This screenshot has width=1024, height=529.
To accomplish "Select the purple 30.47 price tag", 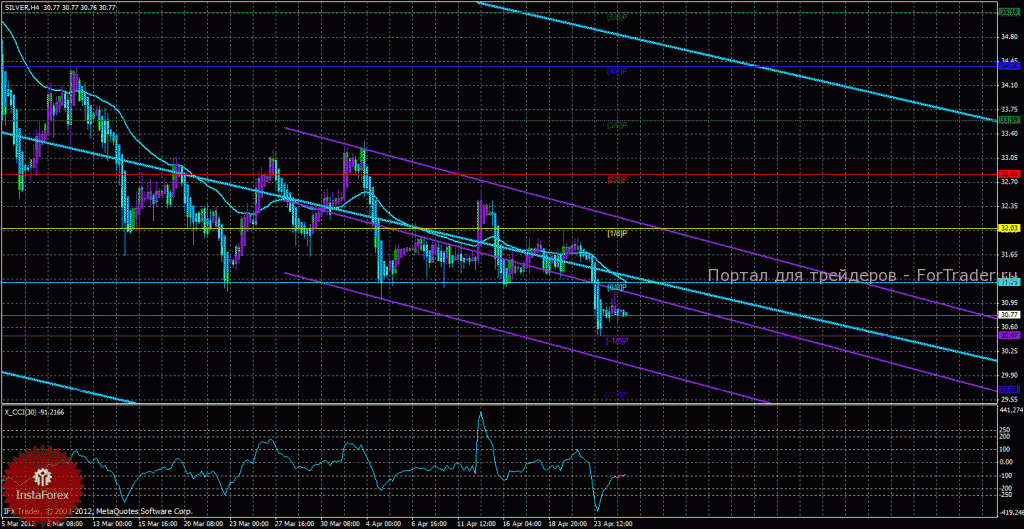I will (x=1010, y=335).
